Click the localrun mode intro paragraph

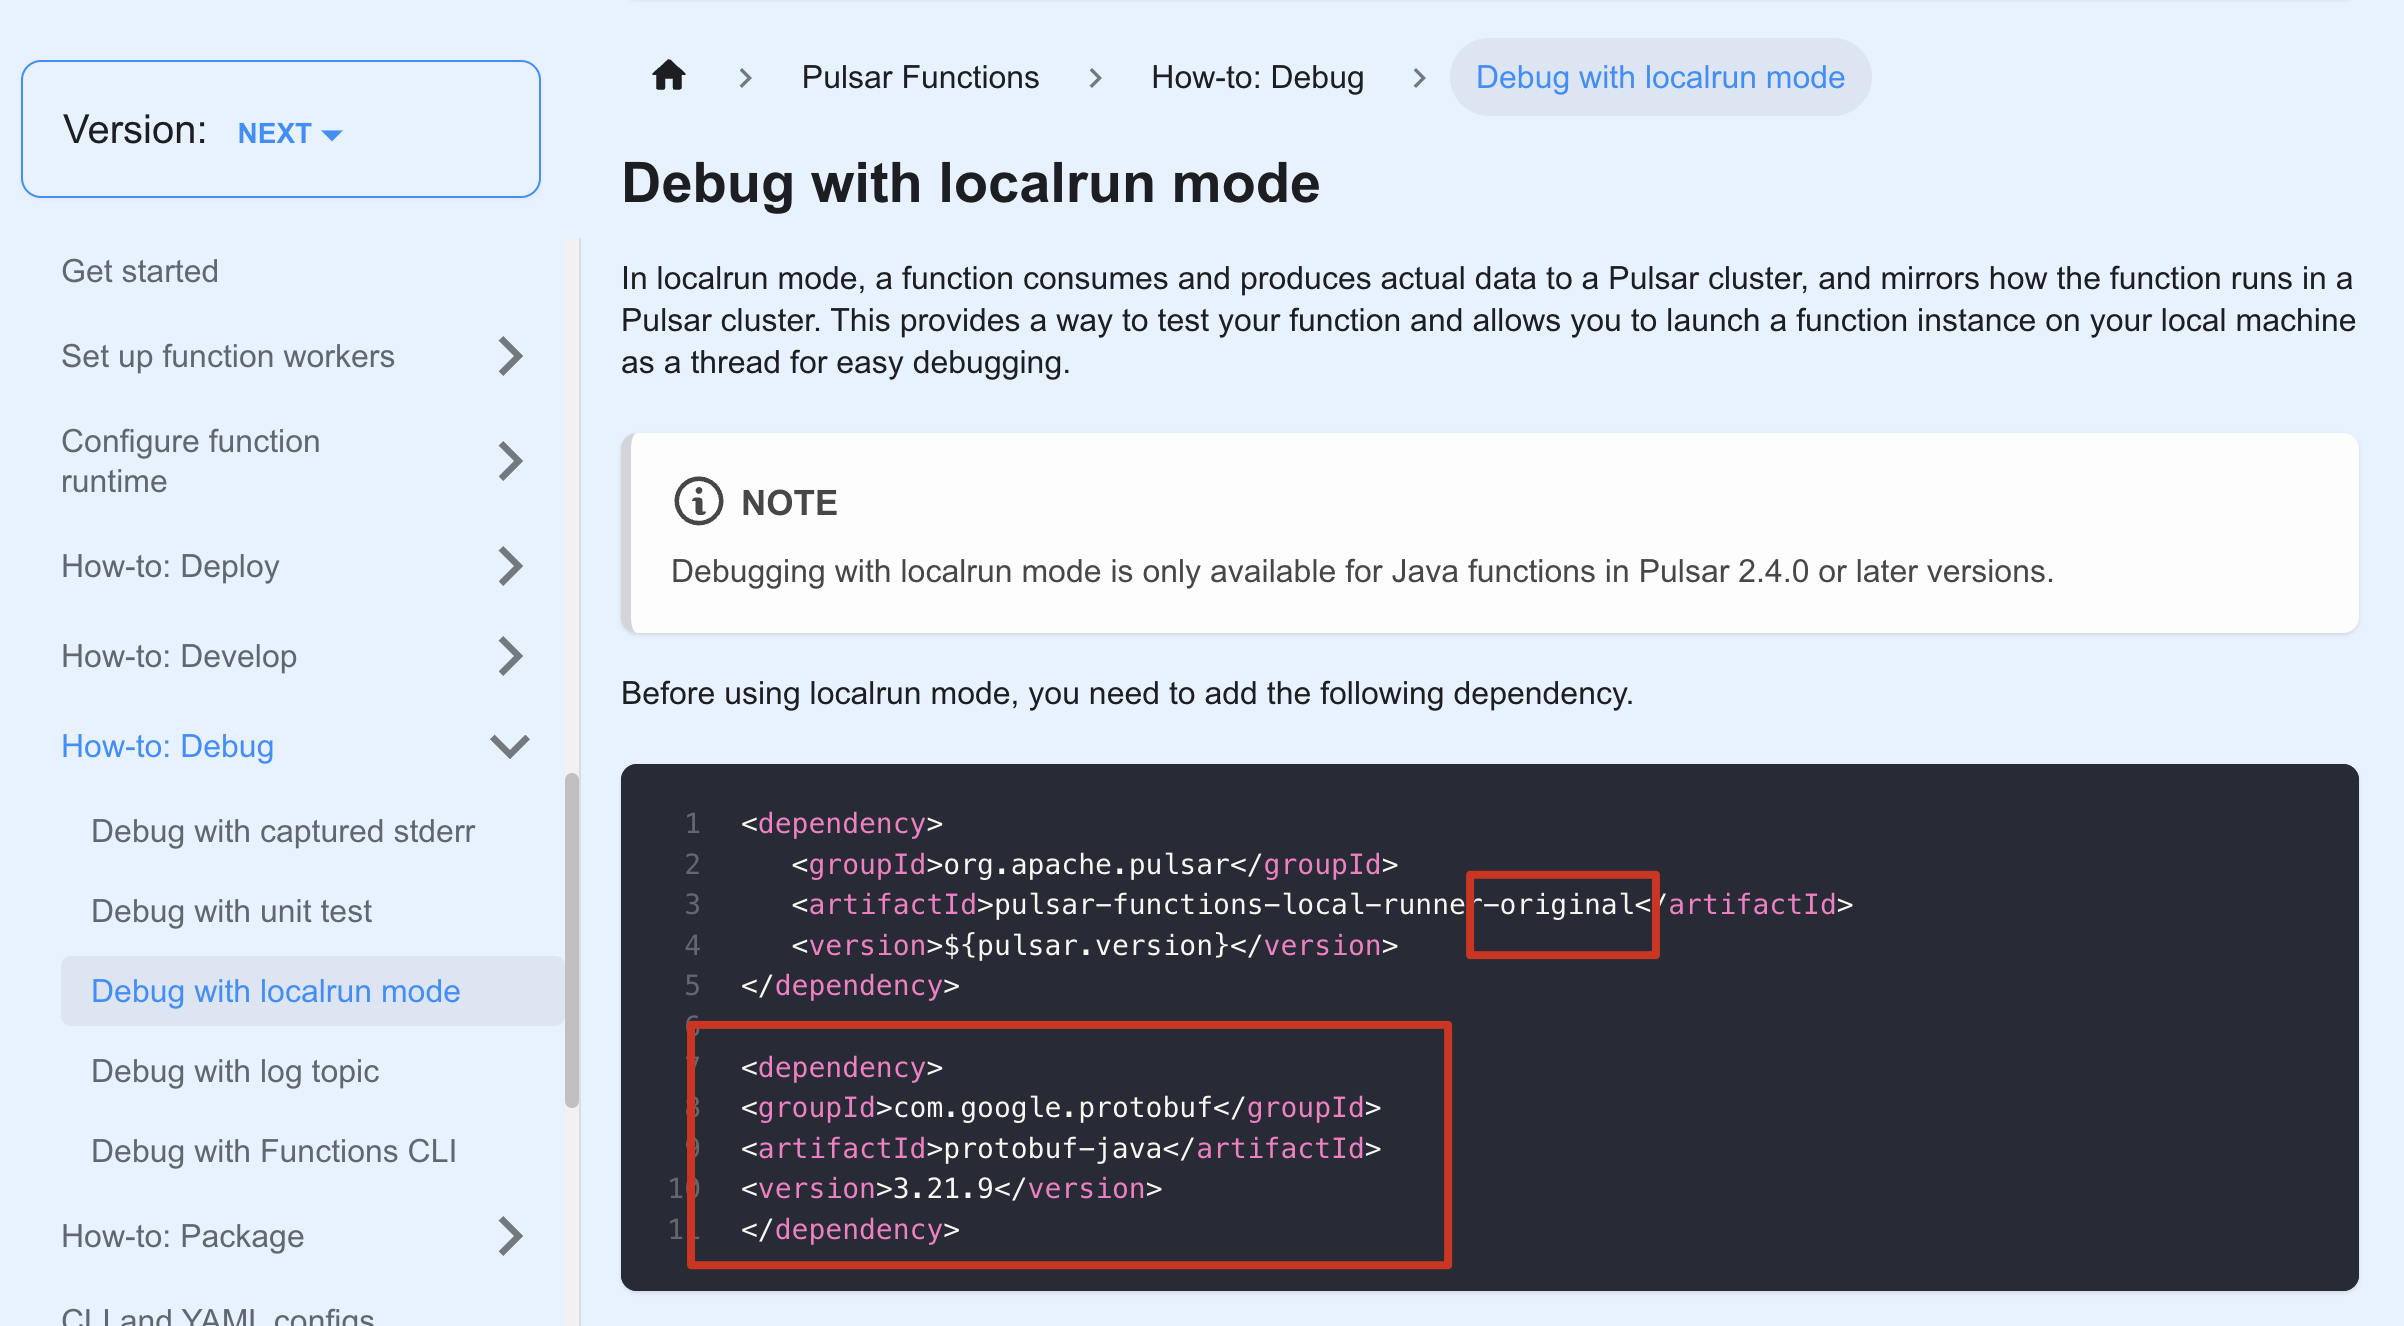[x=1488, y=320]
